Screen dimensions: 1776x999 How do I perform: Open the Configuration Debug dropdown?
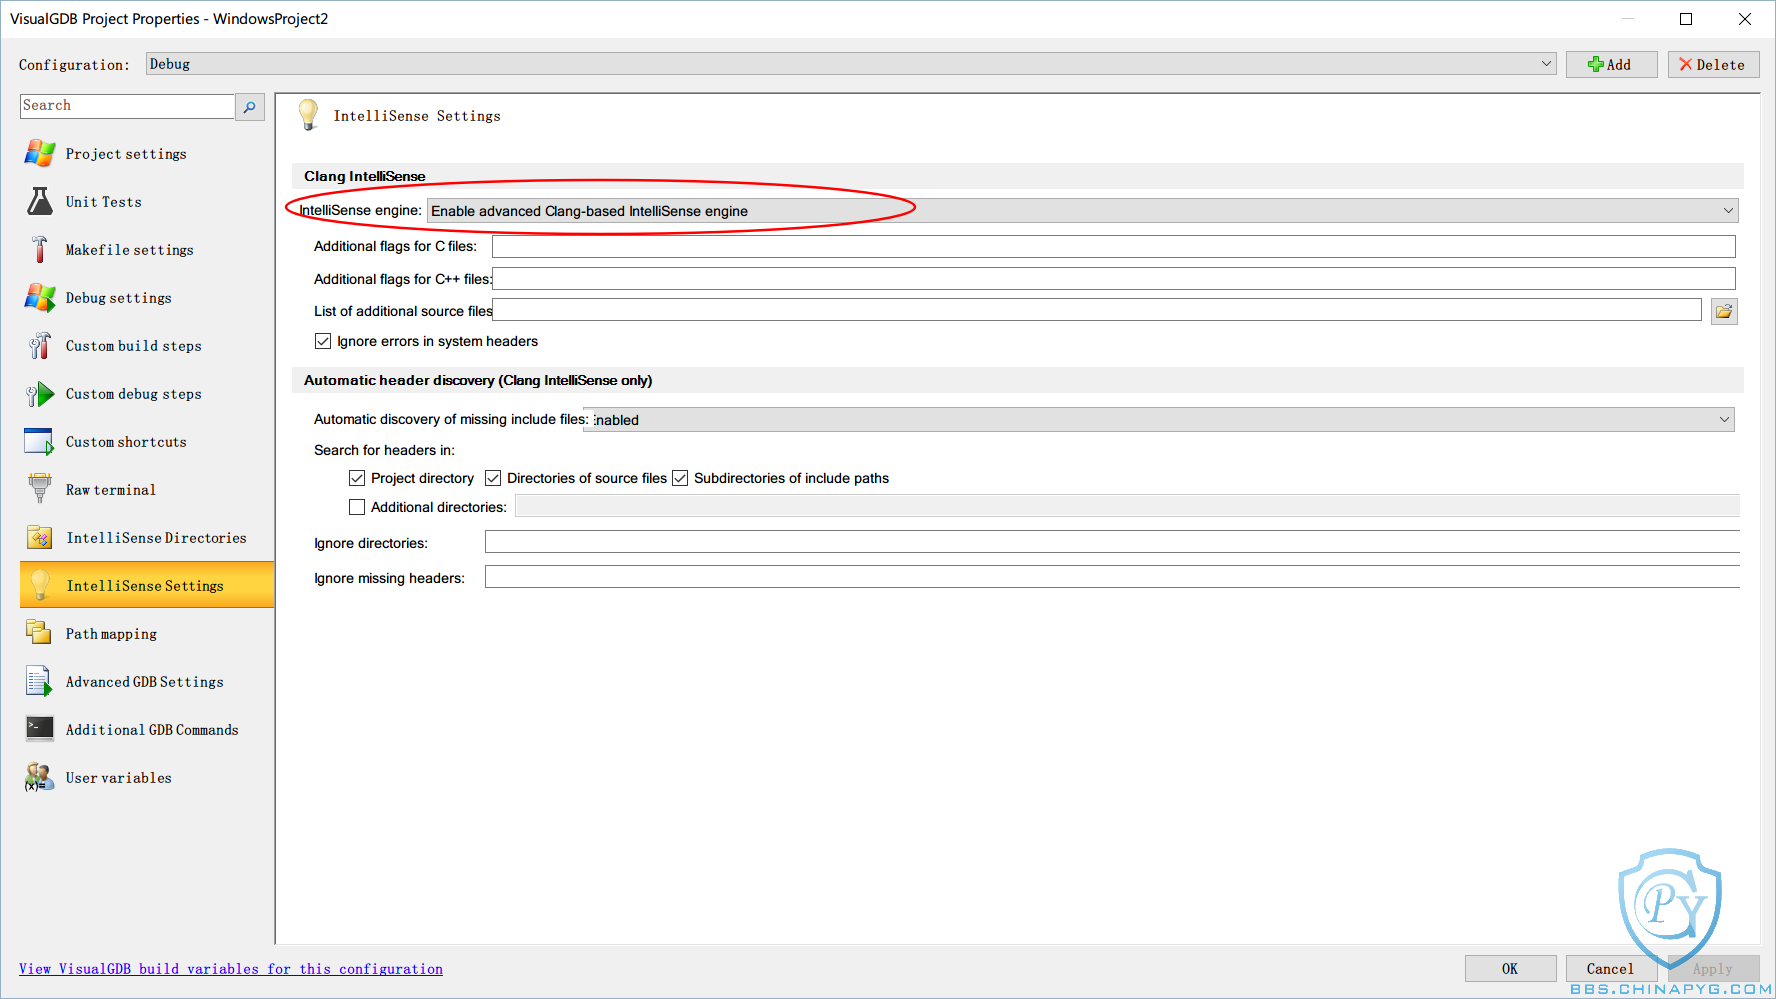[x=851, y=64]
